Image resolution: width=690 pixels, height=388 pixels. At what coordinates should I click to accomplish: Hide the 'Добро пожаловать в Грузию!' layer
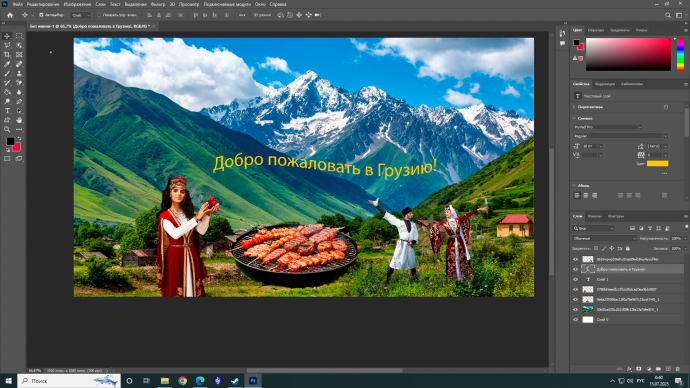[x=575, y=269]
